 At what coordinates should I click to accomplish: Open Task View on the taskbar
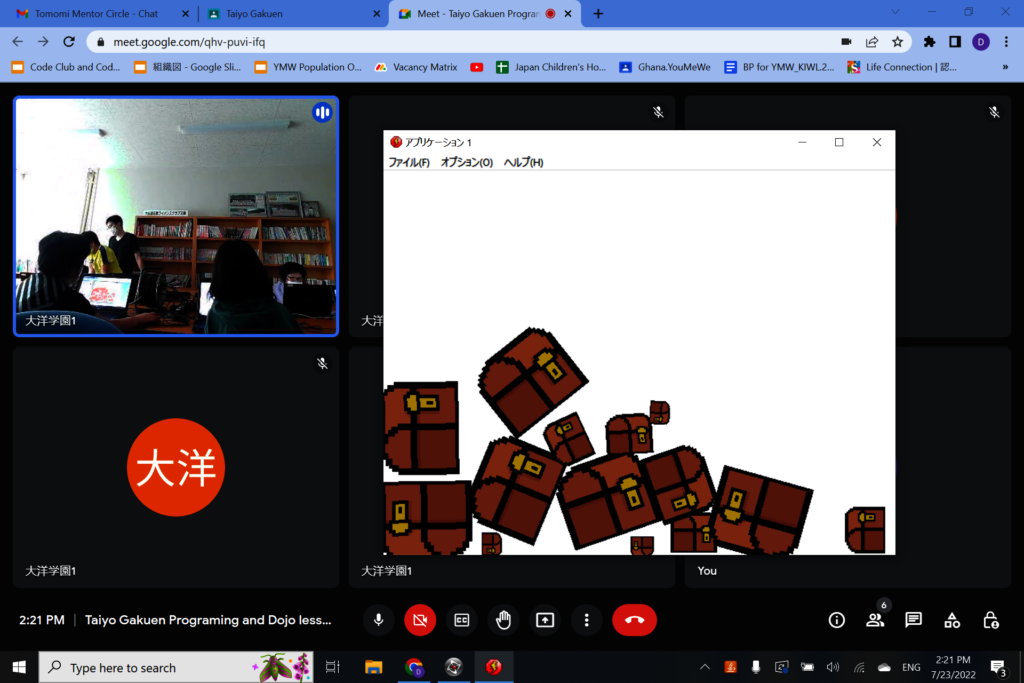pos(332,667)
